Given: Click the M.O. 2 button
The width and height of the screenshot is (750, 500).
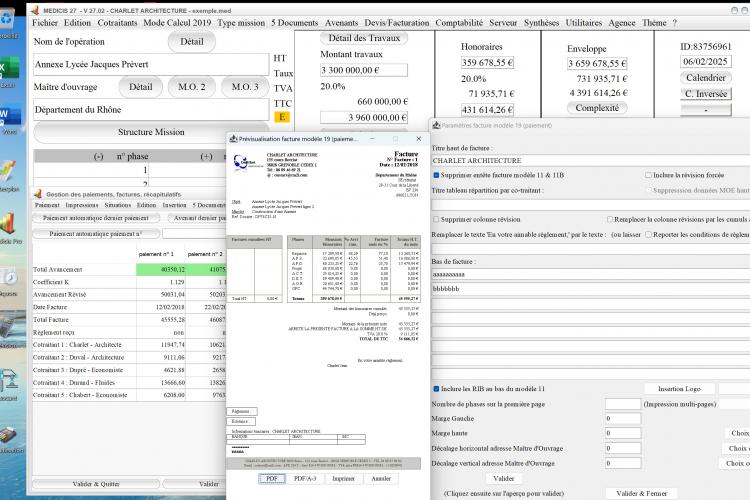Looking at the screenshot, I should pyautogui.click(x=191, y=87).
